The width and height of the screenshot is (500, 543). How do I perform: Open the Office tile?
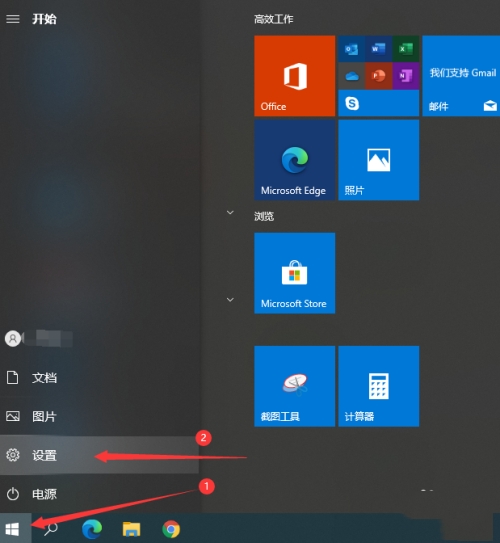tap(294, 75)
